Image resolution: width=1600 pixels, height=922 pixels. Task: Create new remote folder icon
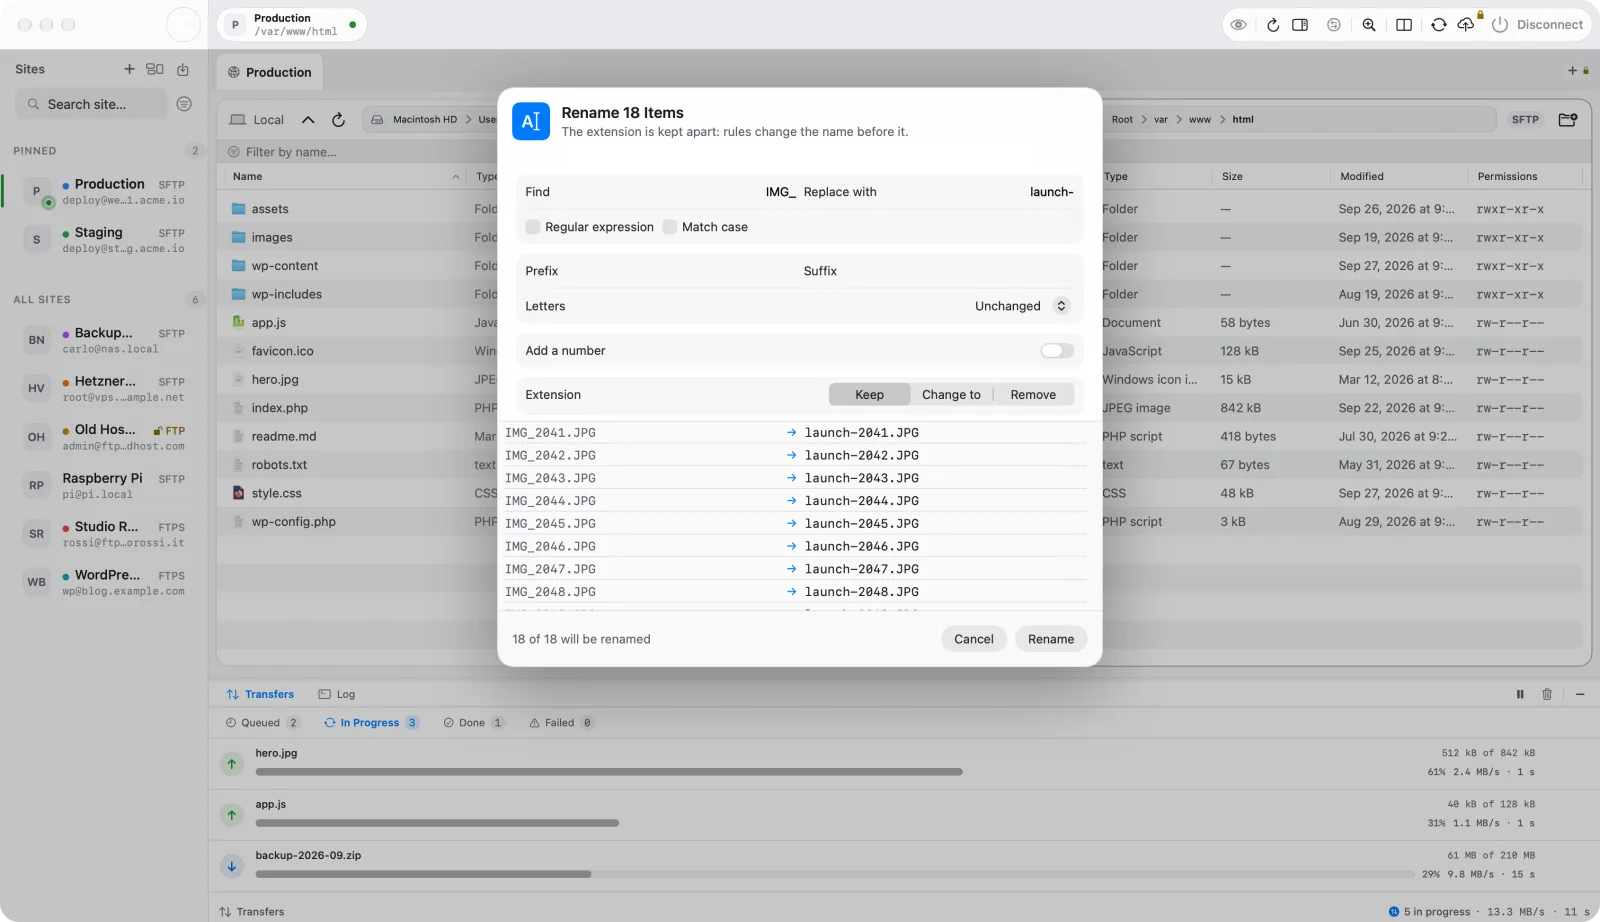(x=1568, y=120)
